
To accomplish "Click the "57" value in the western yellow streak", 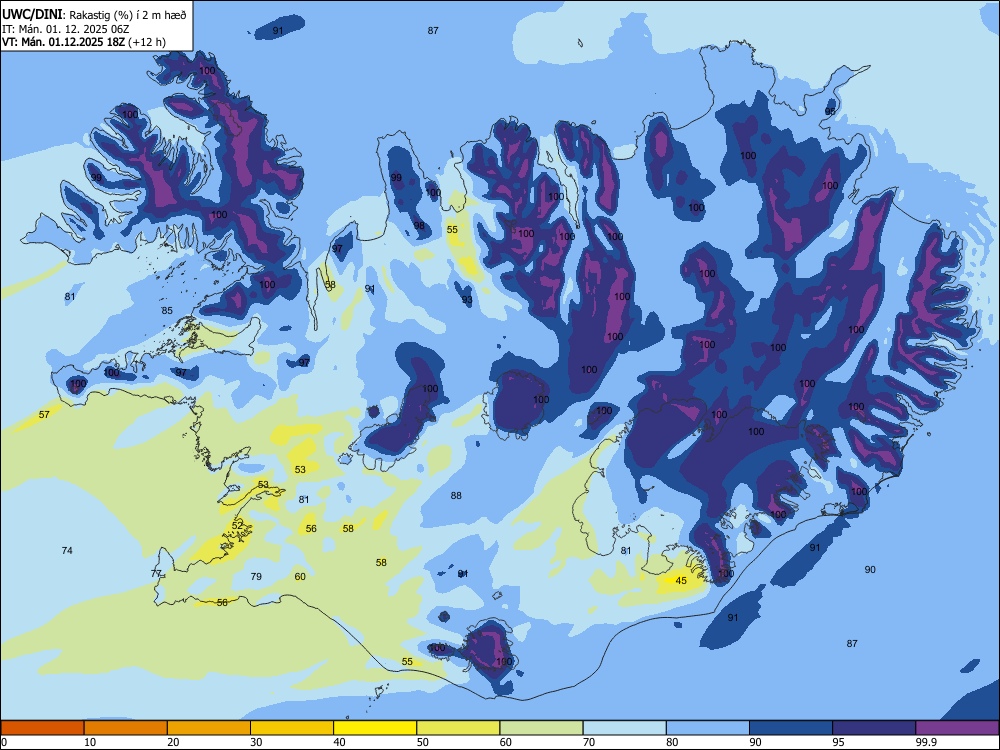I will [44, 415].
